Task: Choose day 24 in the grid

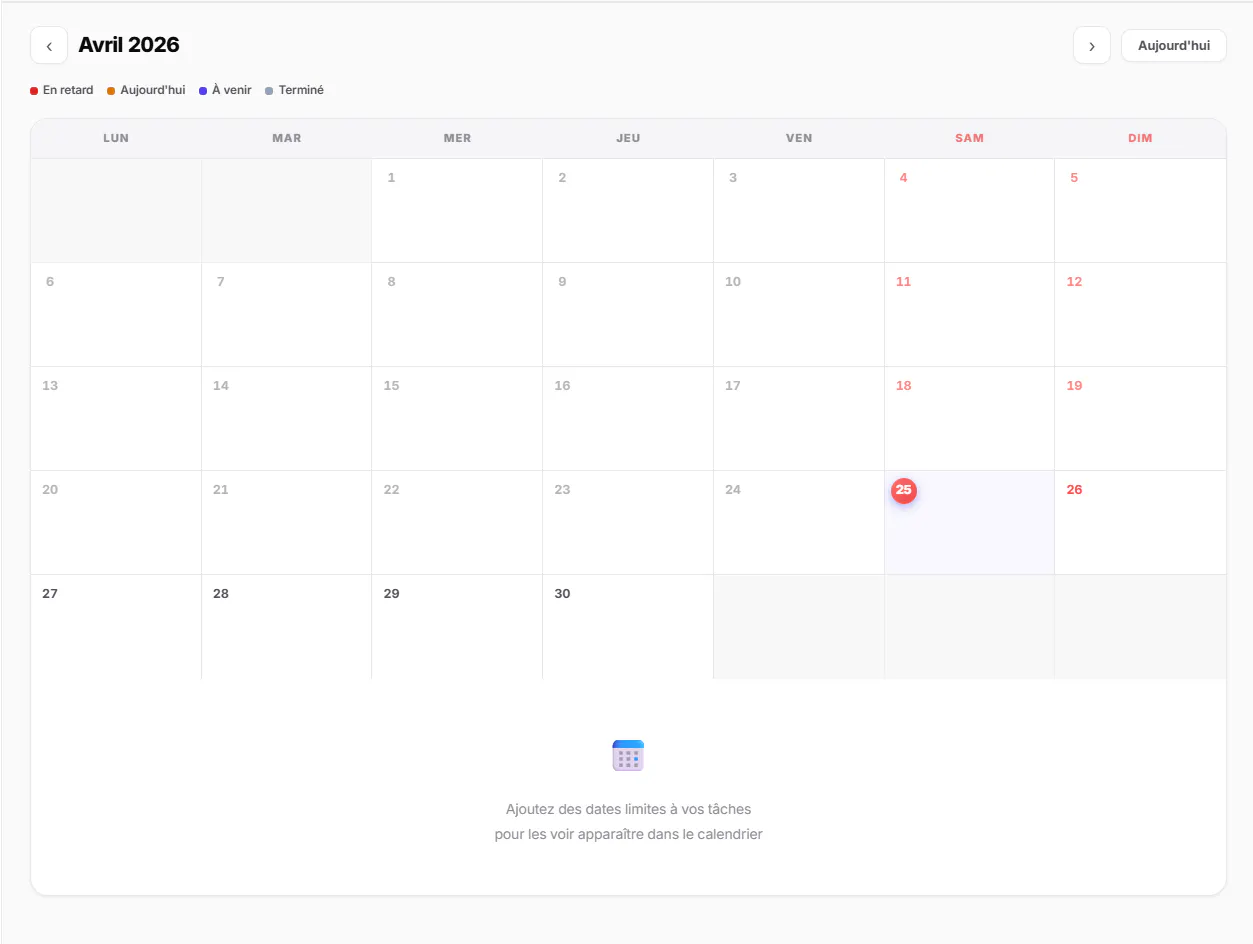Action: 799,522
